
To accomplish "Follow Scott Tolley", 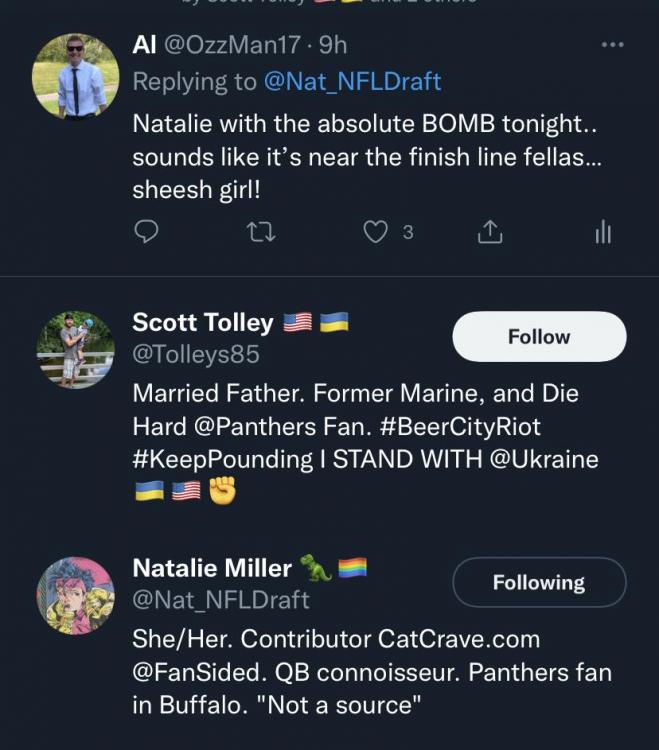I will pyautogui.click(x=539, y=337).
